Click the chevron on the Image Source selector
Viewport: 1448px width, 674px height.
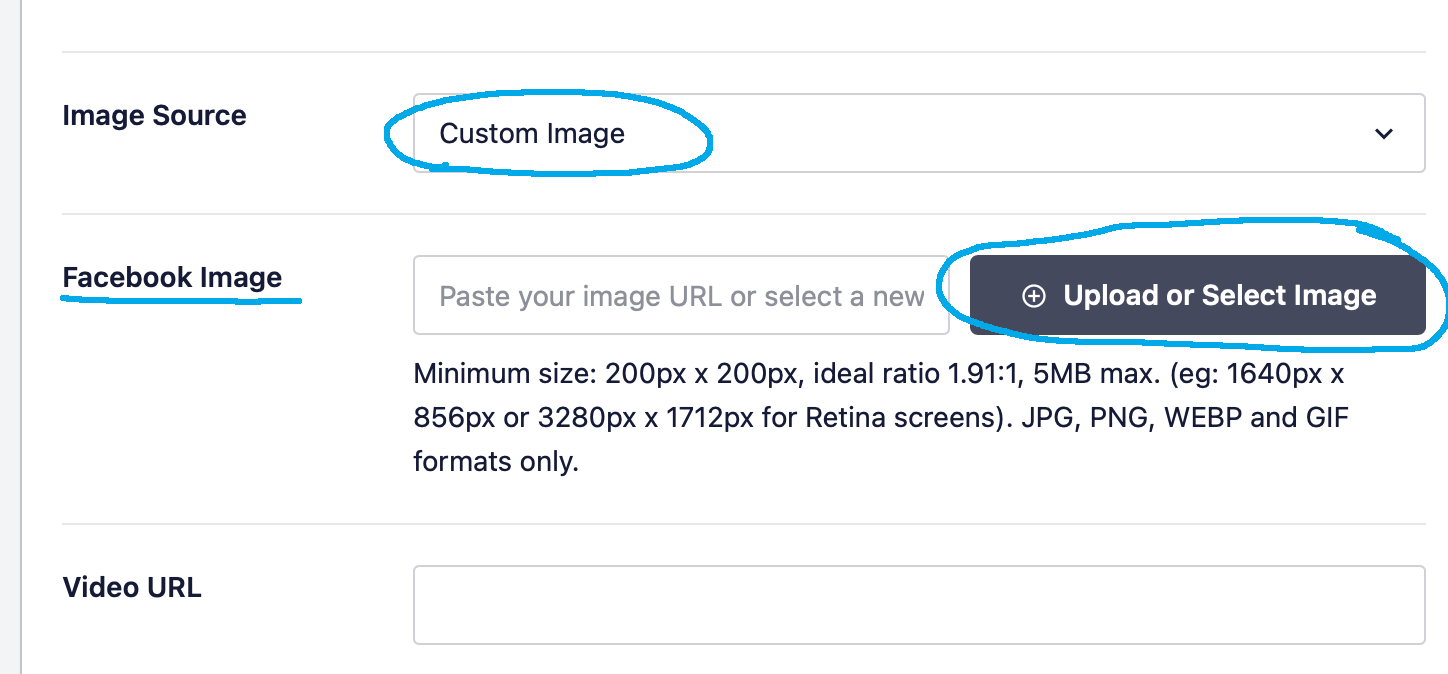coord(1384,133)
